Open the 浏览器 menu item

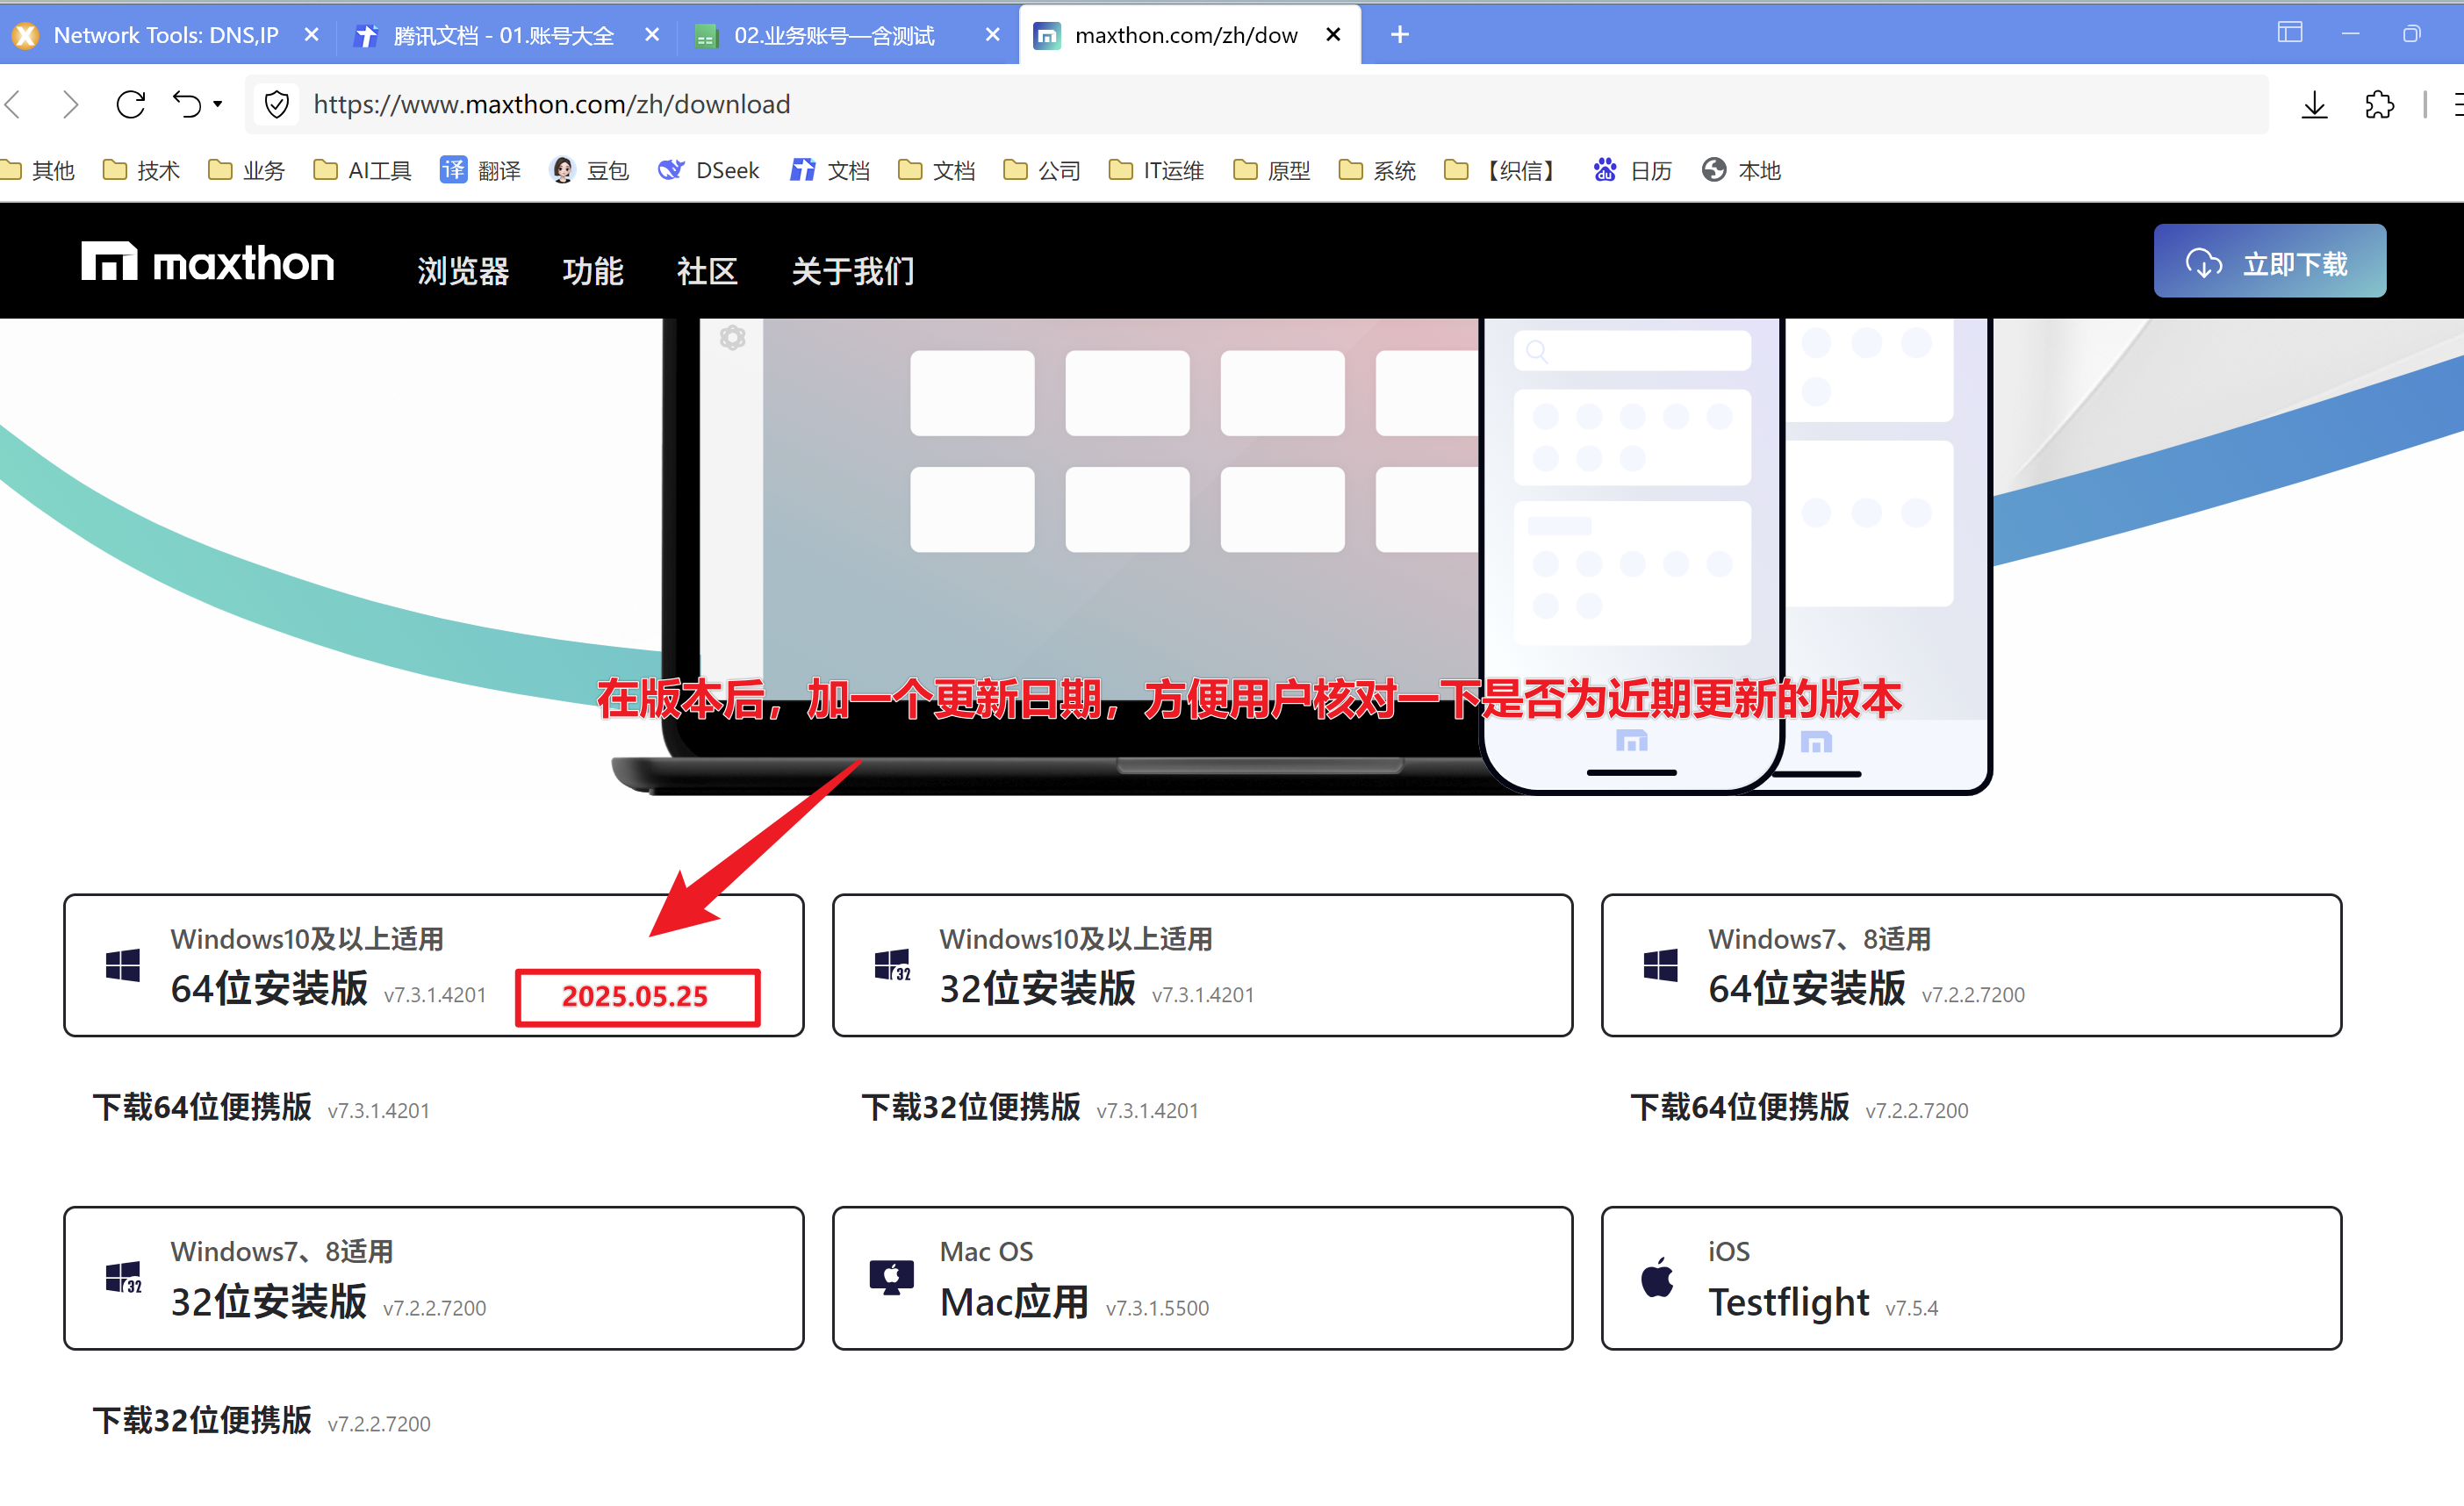click(x=463, y=270)
